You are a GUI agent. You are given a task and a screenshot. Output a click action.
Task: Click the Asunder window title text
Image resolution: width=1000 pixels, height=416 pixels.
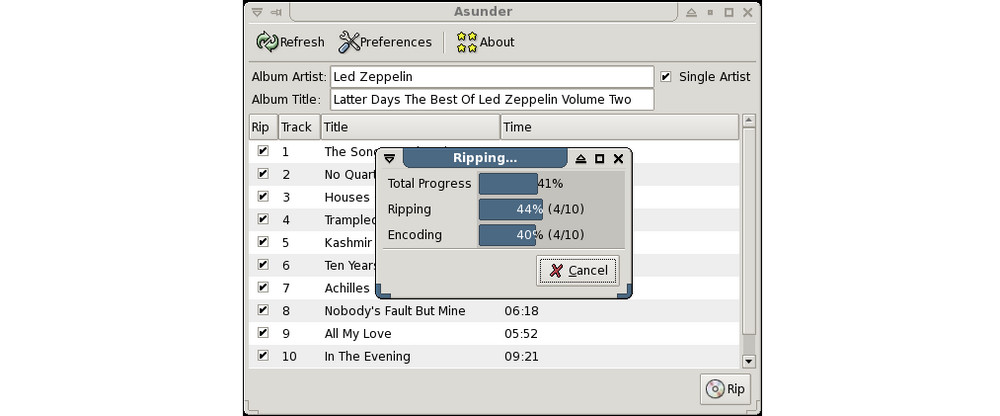[x=483, y=11]
